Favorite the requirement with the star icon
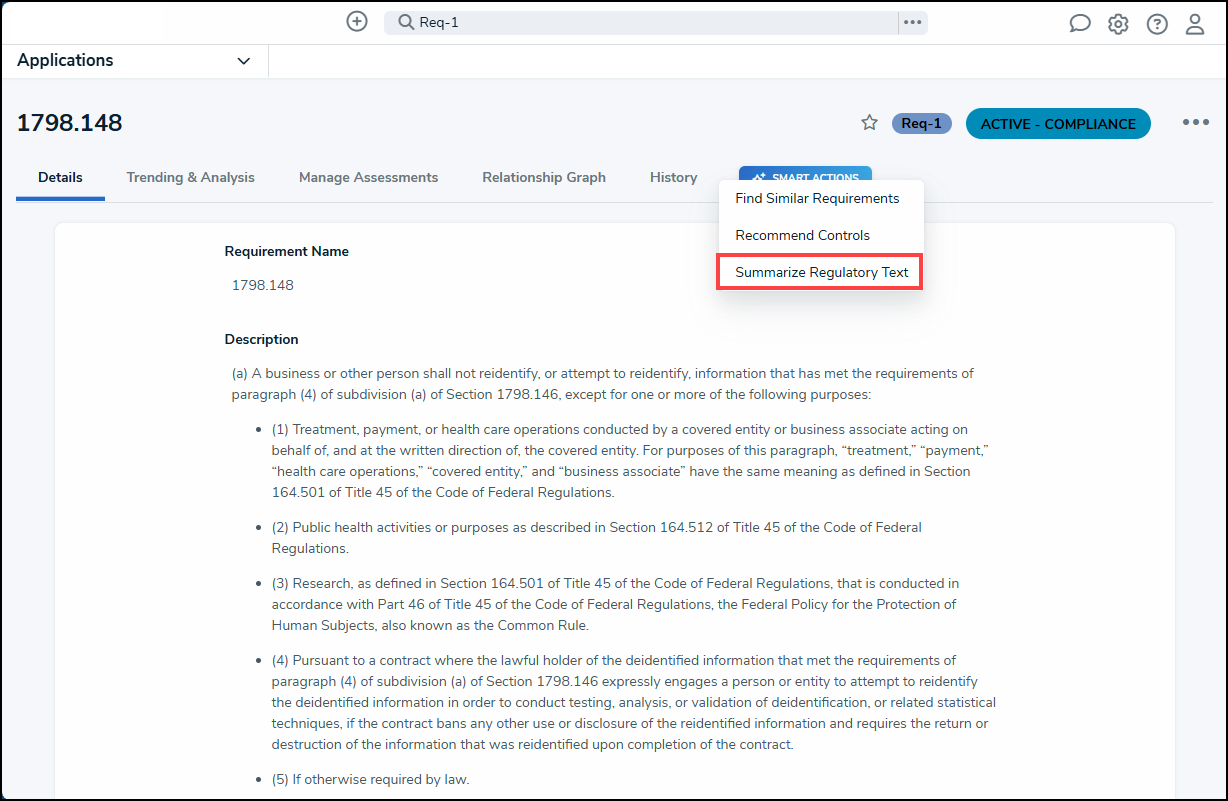Viewport: 1228px width, 801px height. 869,123
